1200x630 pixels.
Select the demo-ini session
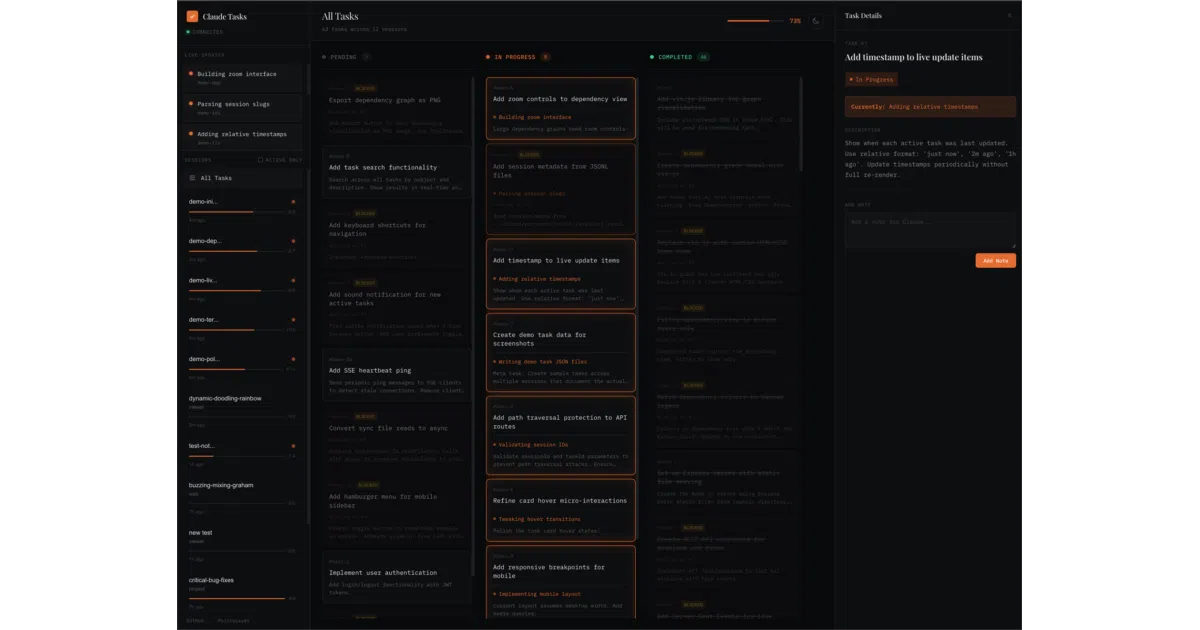[242, 210]
